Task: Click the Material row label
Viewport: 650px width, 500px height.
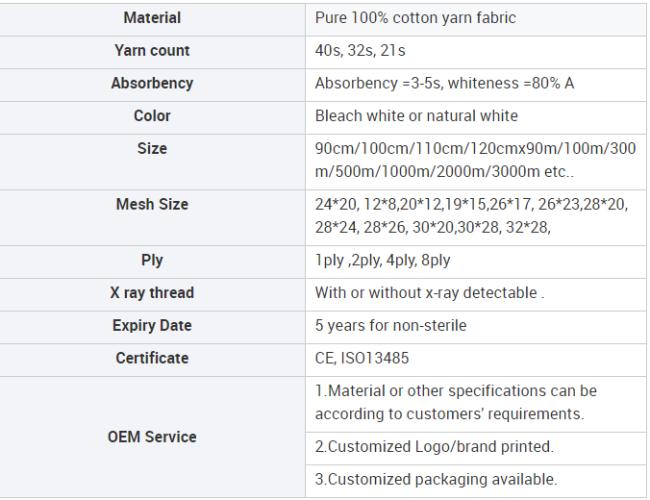Action: point(152,18)
